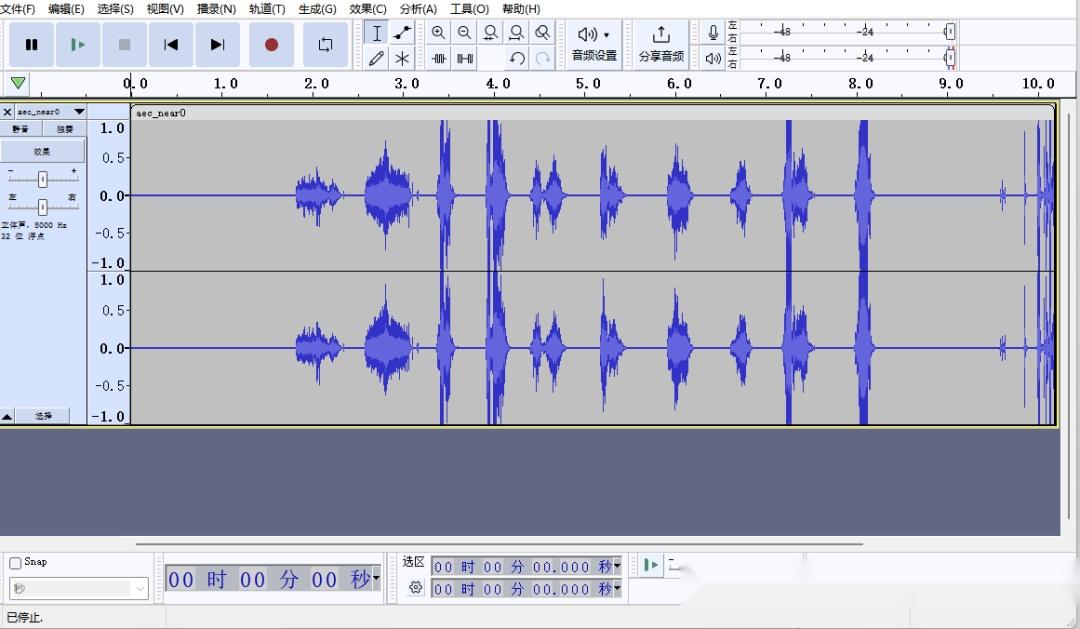Open the 播录(N) menu
1080x629 pixels.
(x=216, y=9)
